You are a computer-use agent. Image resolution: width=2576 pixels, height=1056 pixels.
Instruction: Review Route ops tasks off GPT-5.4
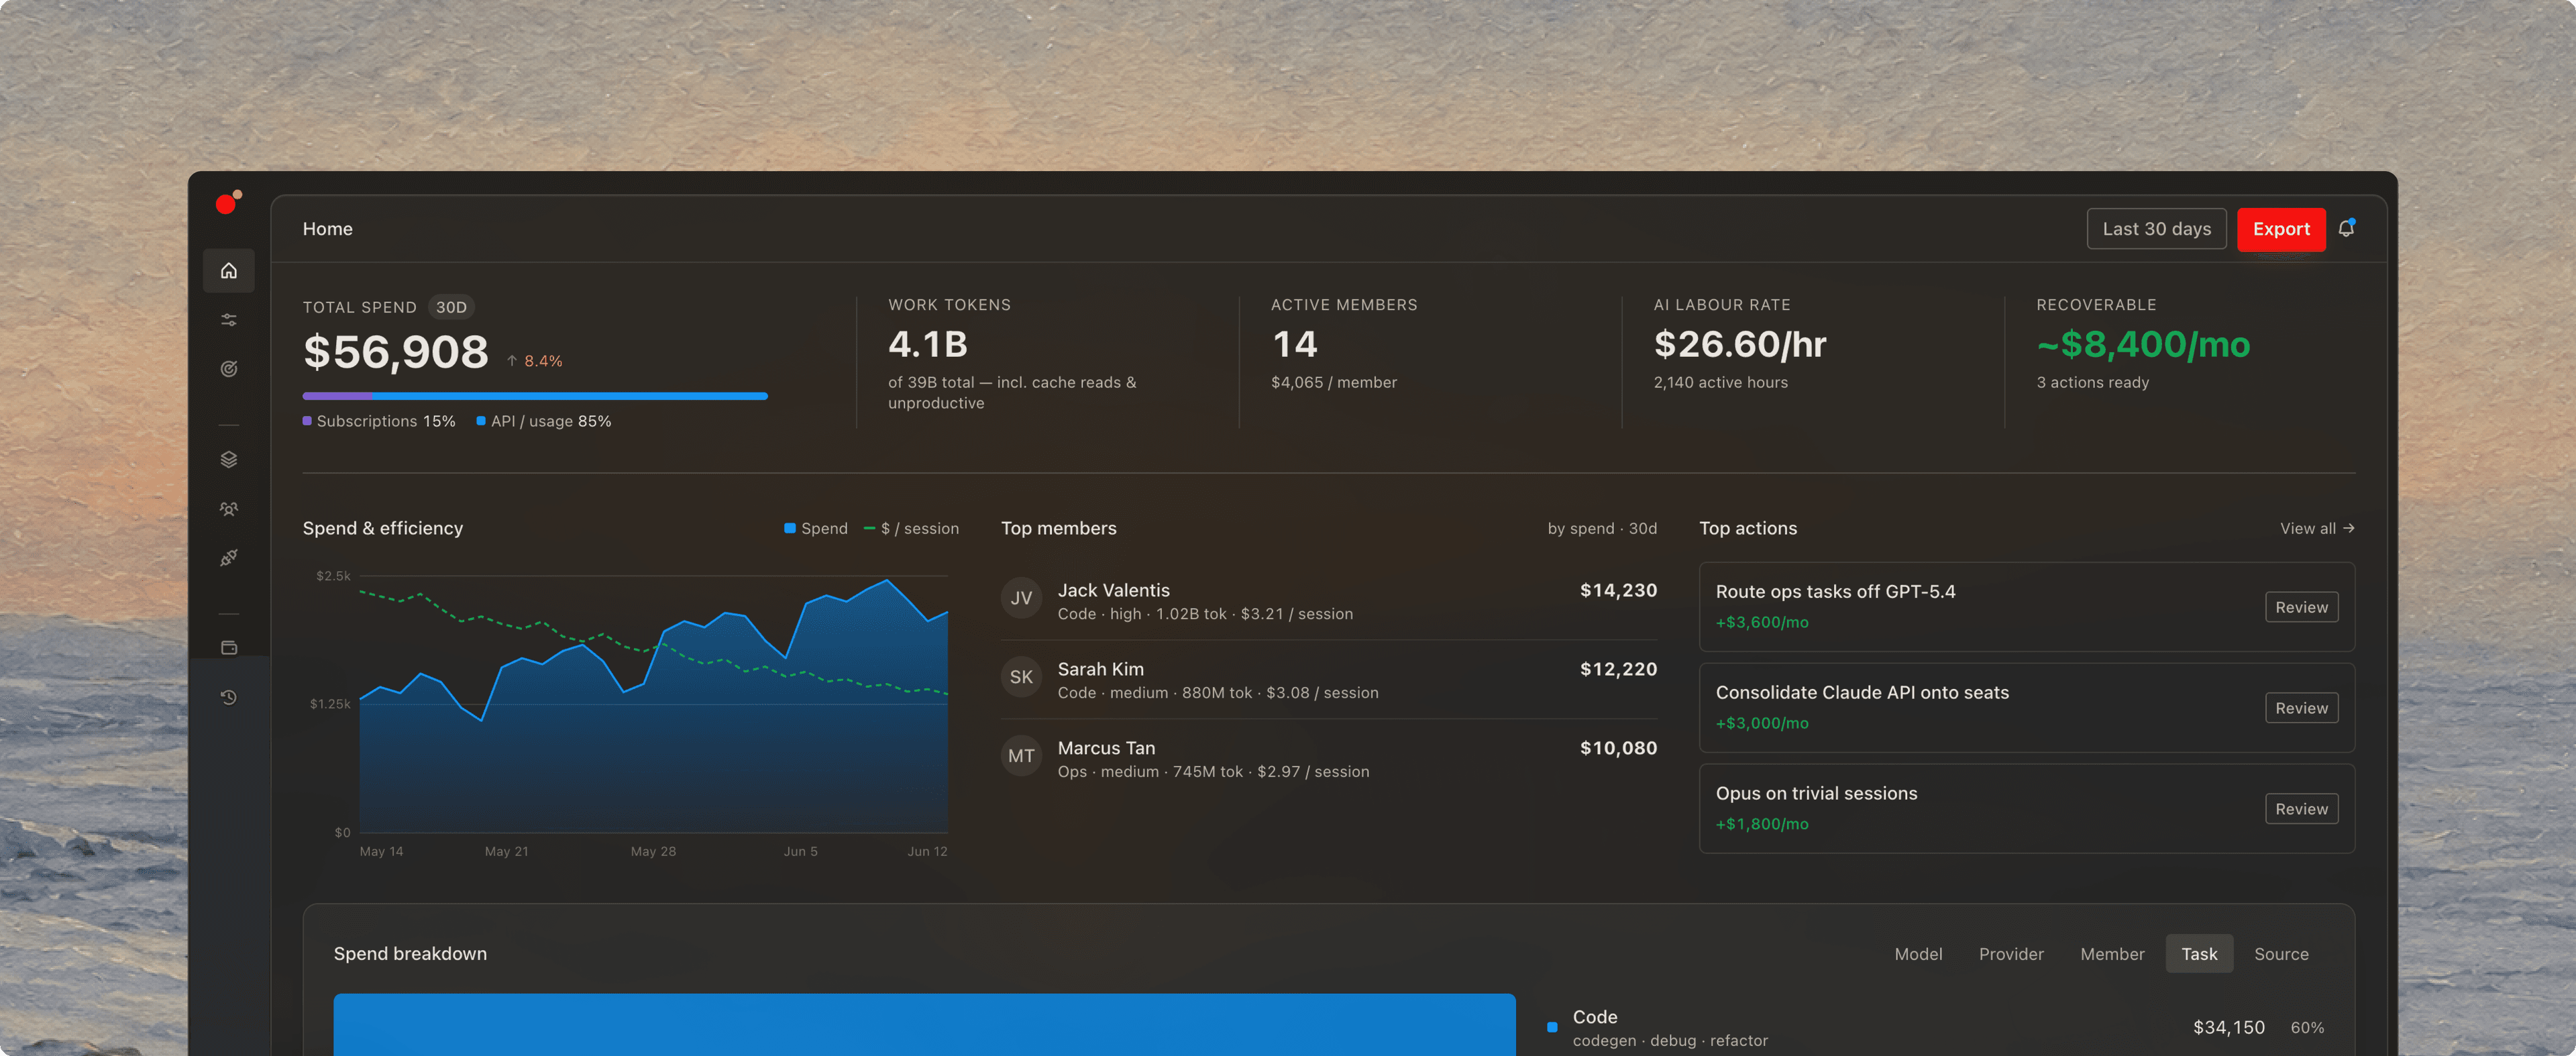click(x=2301, y=607)
